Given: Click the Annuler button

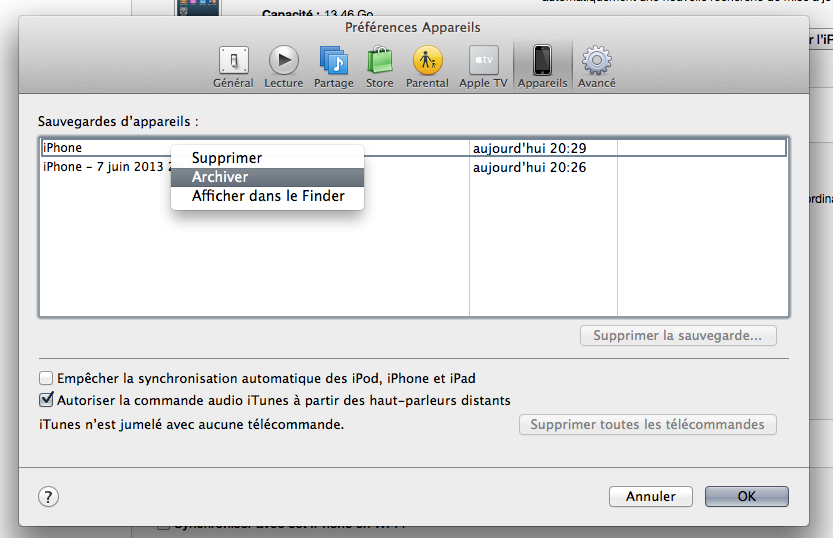Looking at the screenshot, I should [x=650, y=496].
